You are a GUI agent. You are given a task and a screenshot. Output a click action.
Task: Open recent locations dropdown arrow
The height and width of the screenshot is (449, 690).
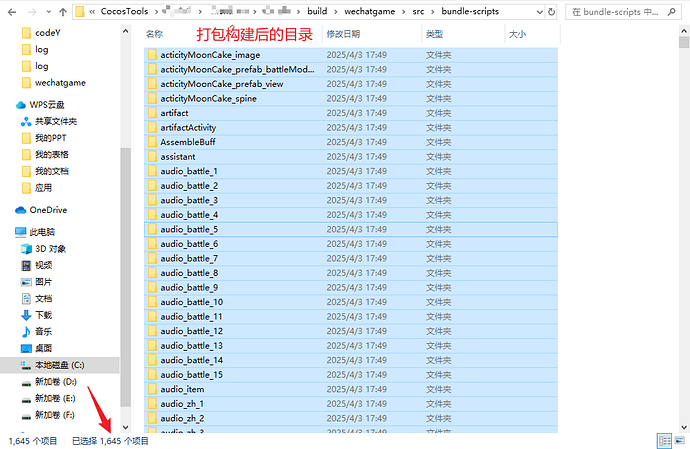48,12
